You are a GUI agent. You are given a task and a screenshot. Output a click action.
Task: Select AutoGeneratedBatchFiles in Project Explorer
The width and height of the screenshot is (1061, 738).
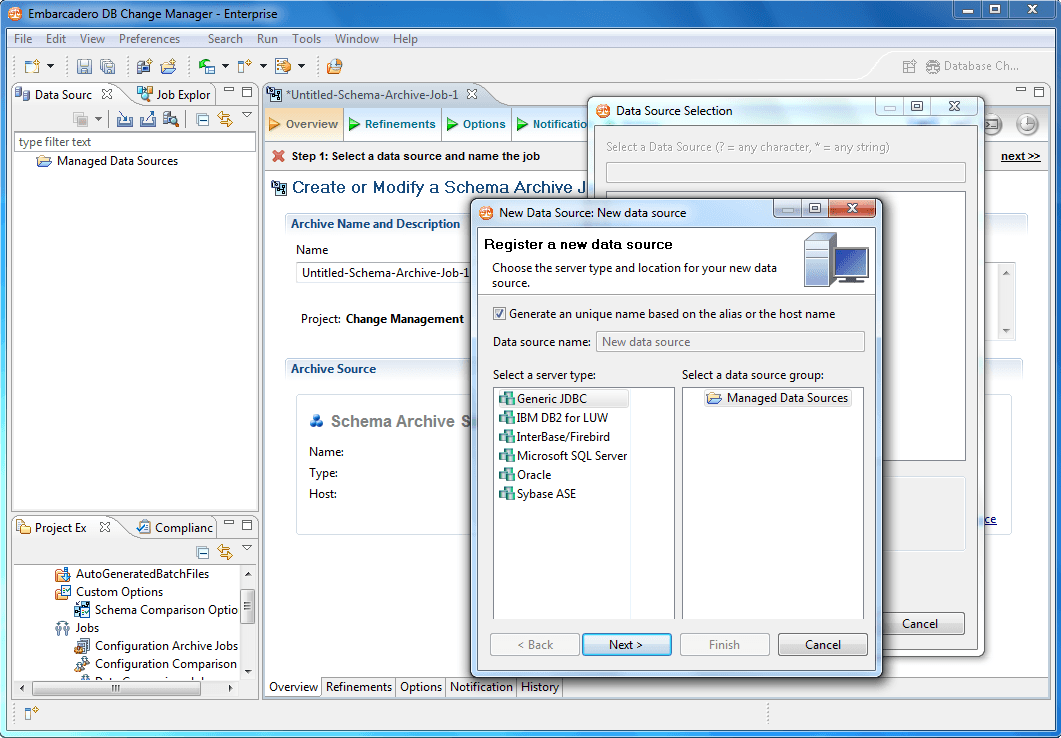tap(132, 574)
